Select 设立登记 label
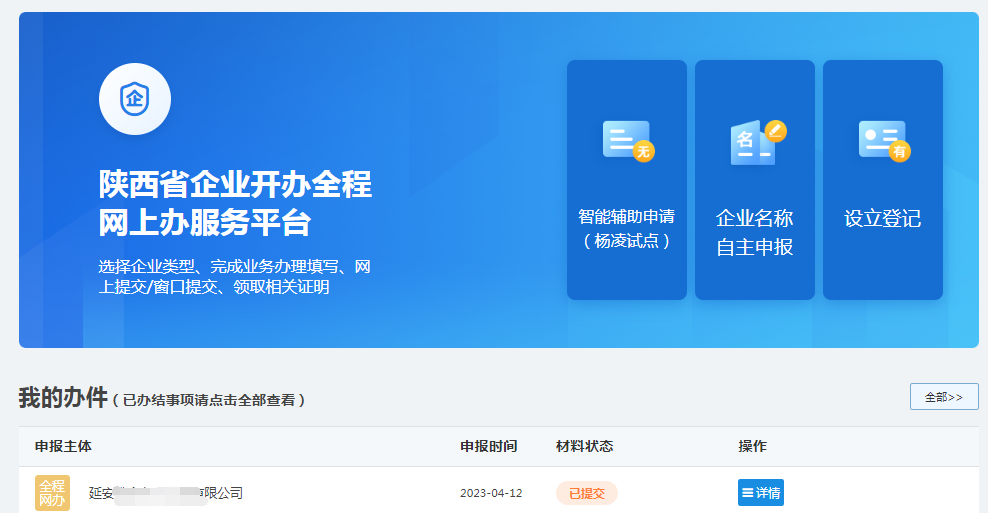 [x=883, y=218]
